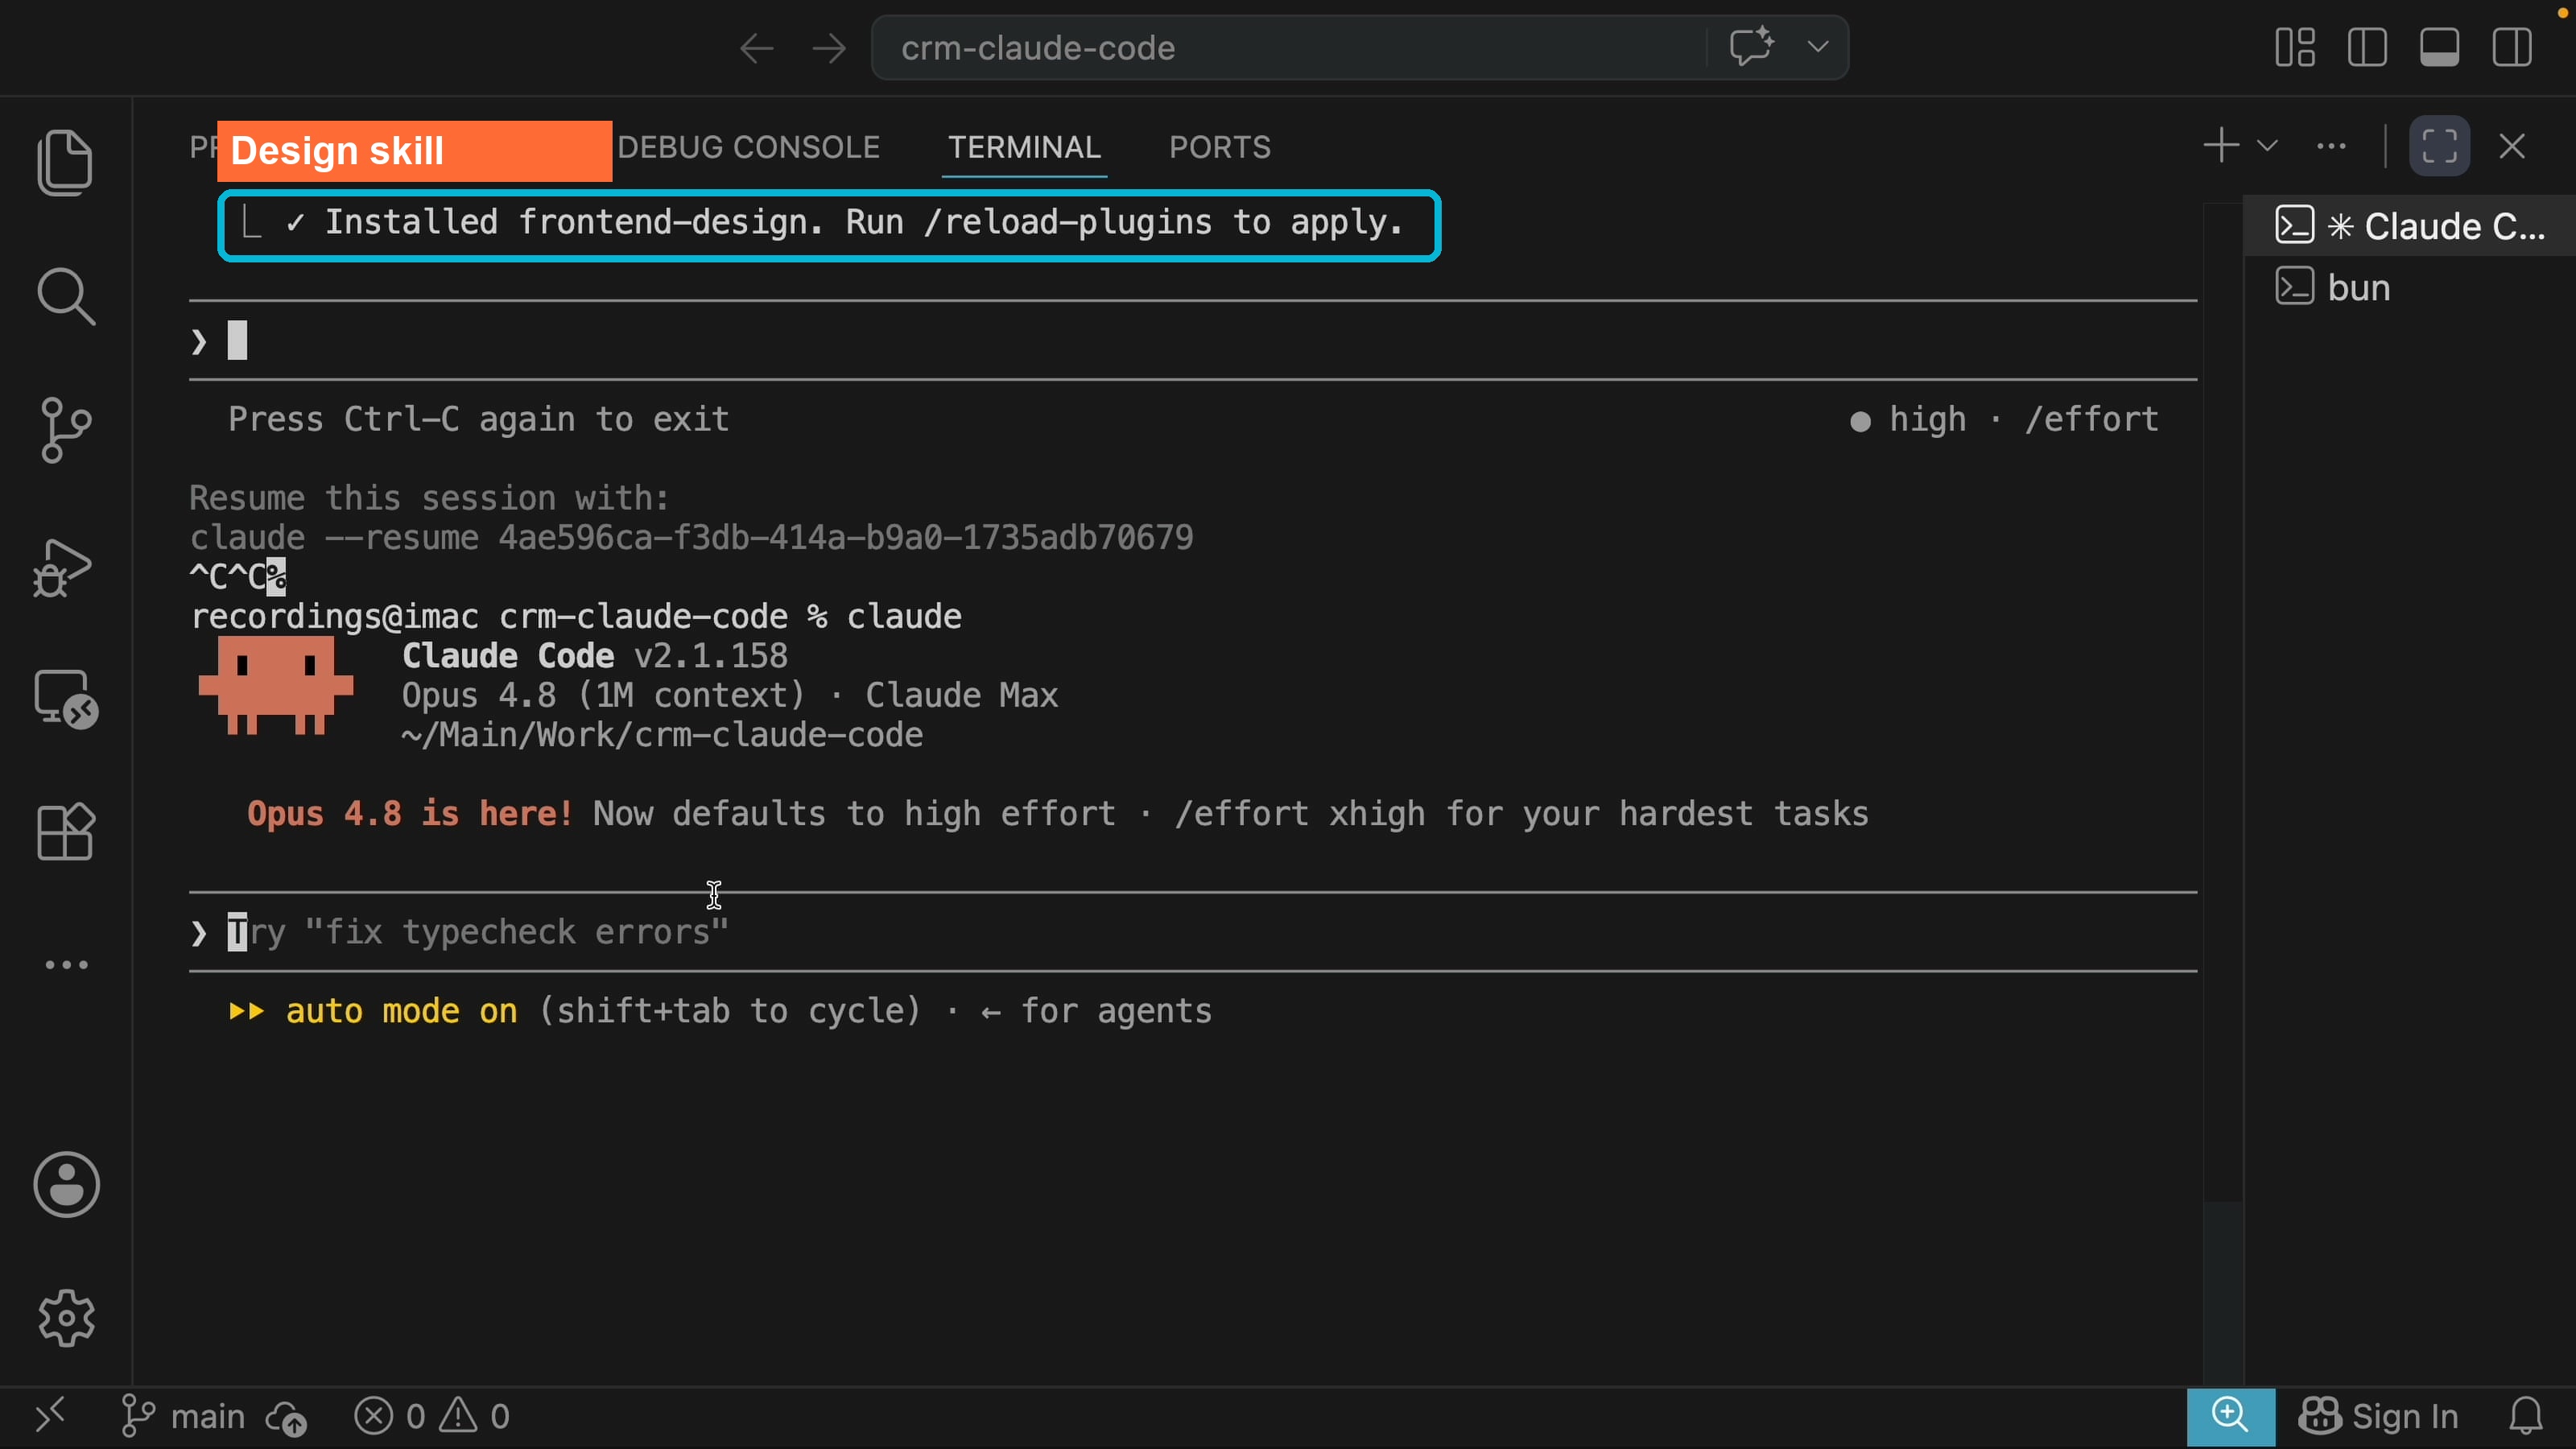Viewport: 2576px width, 1449px height.
Task: Open notifications bell in status bar
Action: 2525,1416
